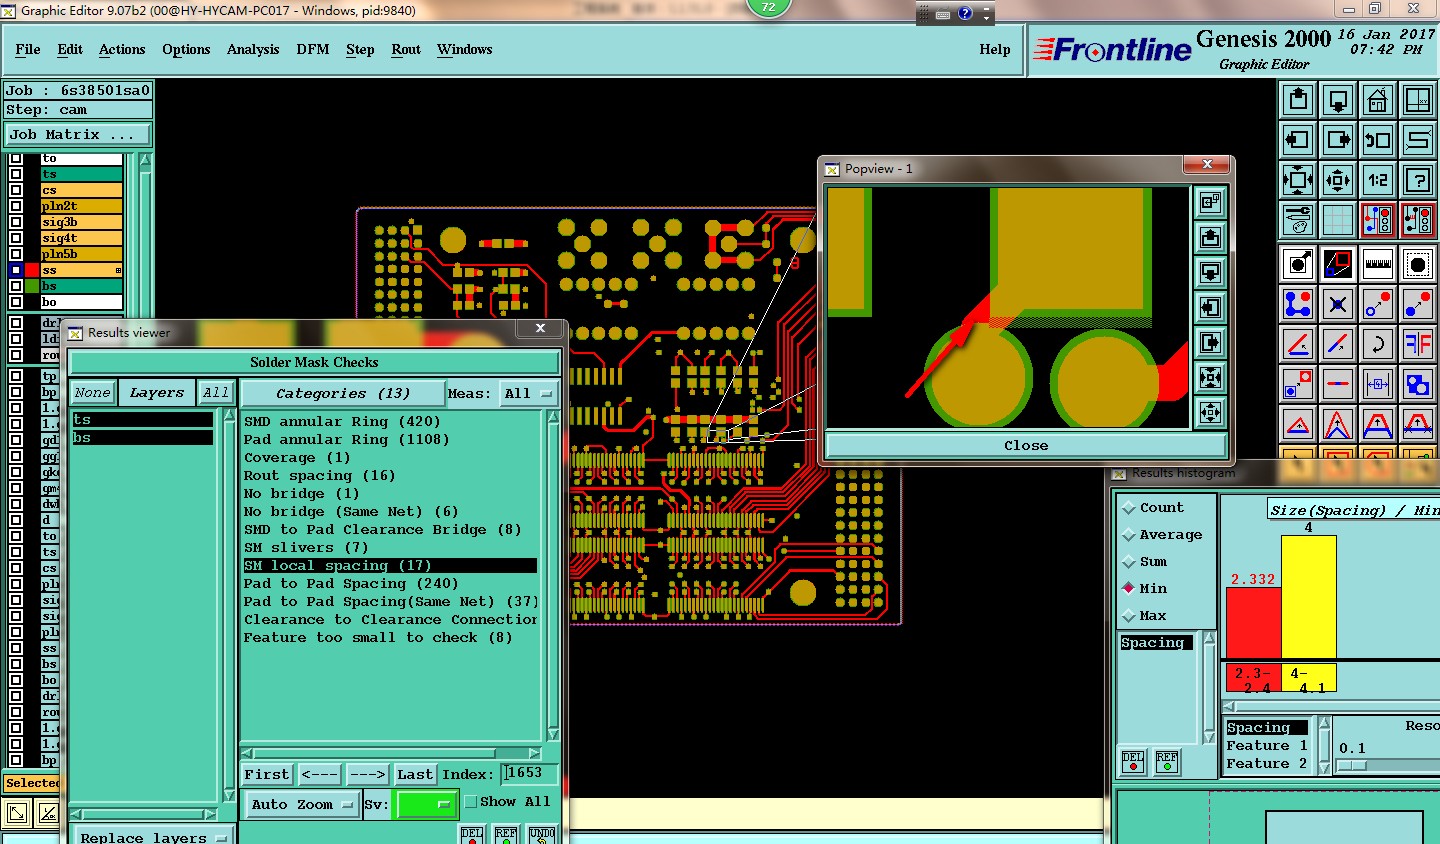This screenshot has height=844, width=1440.
Task: Click the previous view (undo zoom) icon
Action: click(1378, 140)
